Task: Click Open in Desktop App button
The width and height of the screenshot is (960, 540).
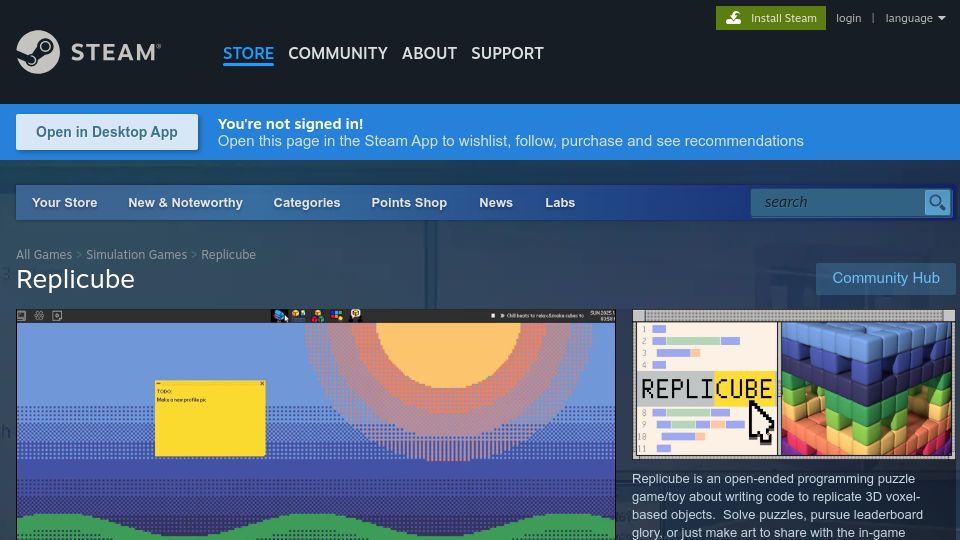Action: click(107, 132)
